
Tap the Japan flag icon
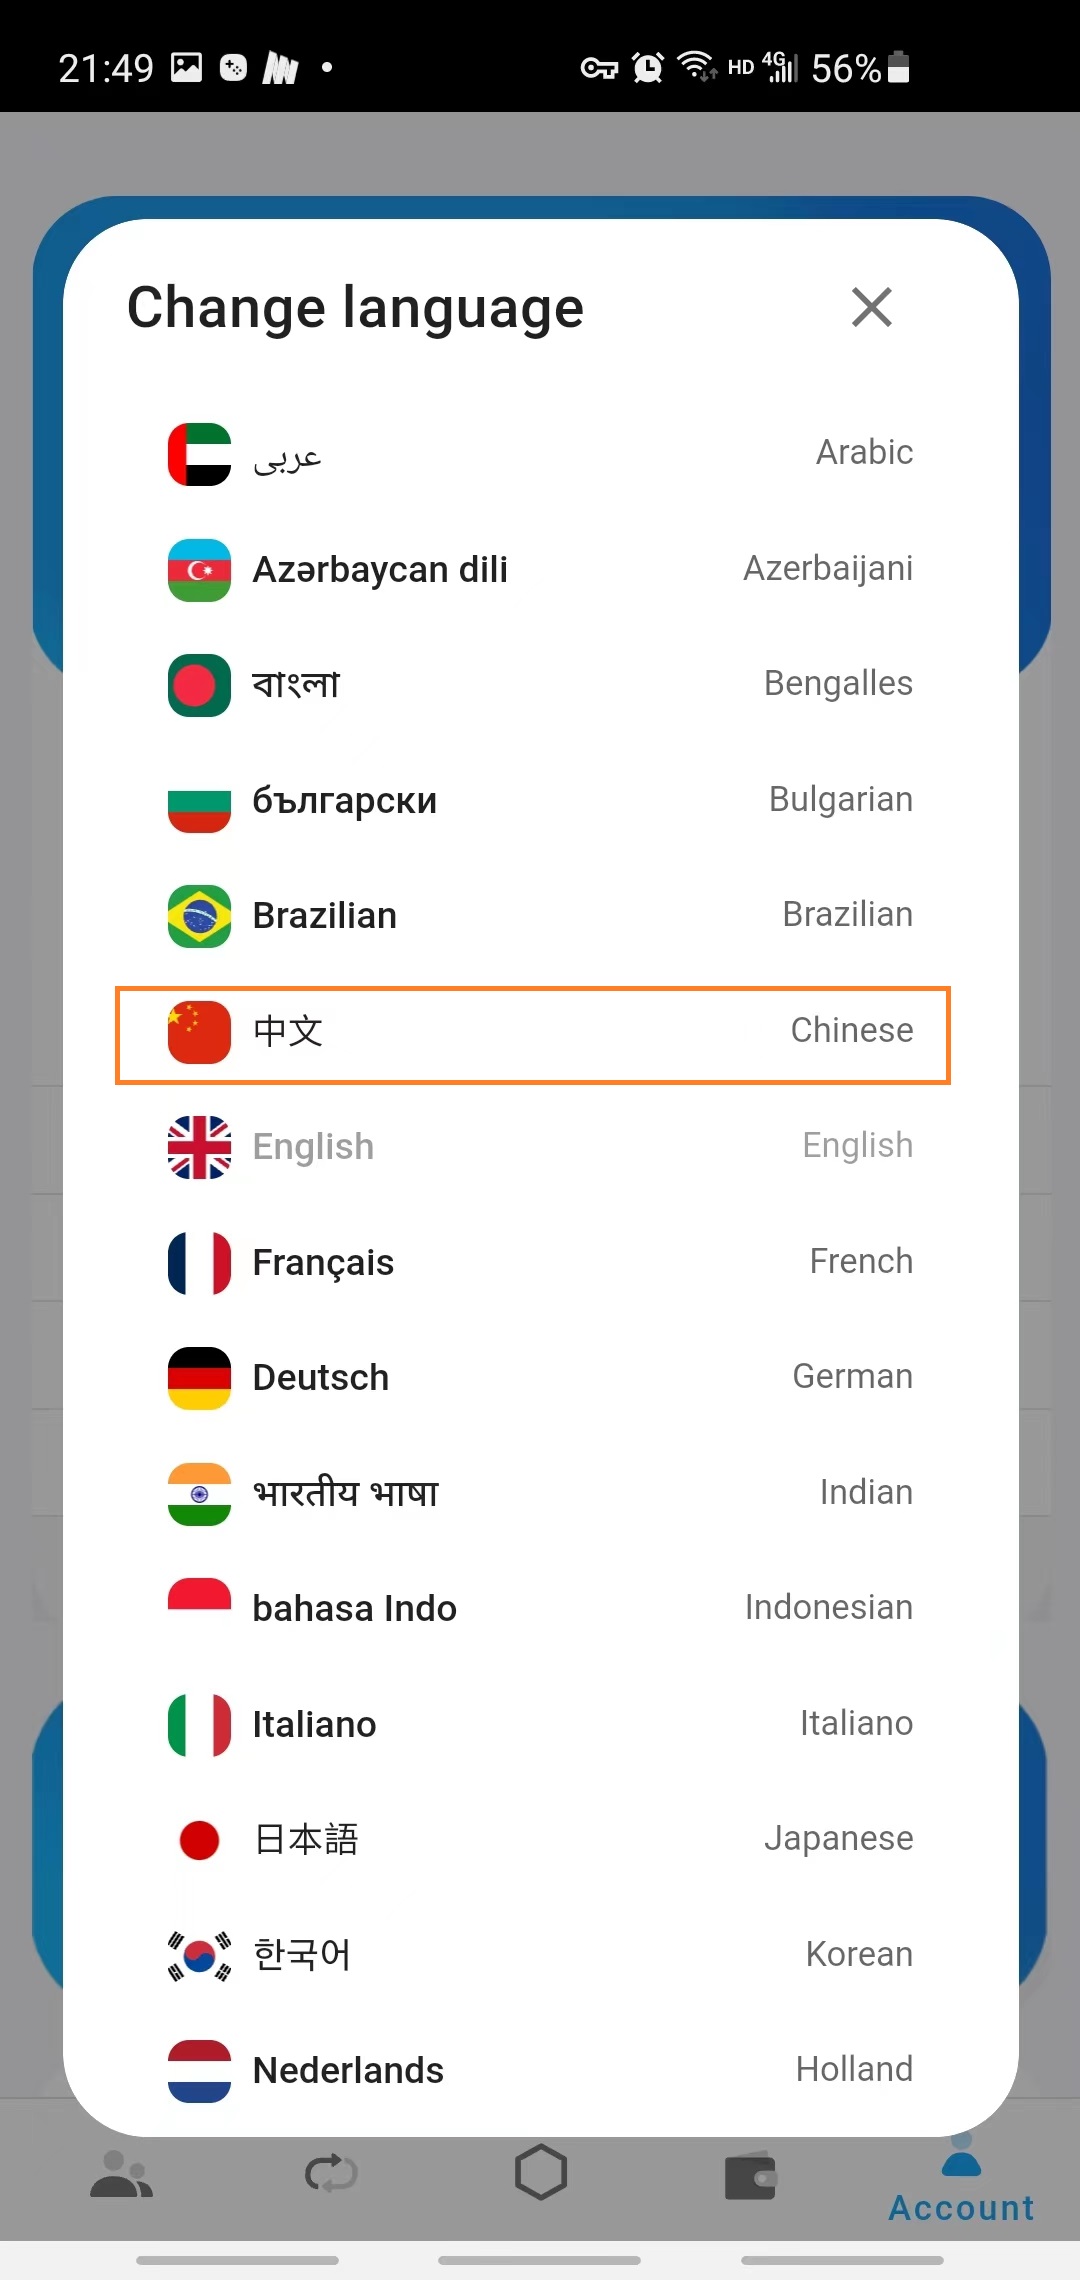pos(199,1840)
